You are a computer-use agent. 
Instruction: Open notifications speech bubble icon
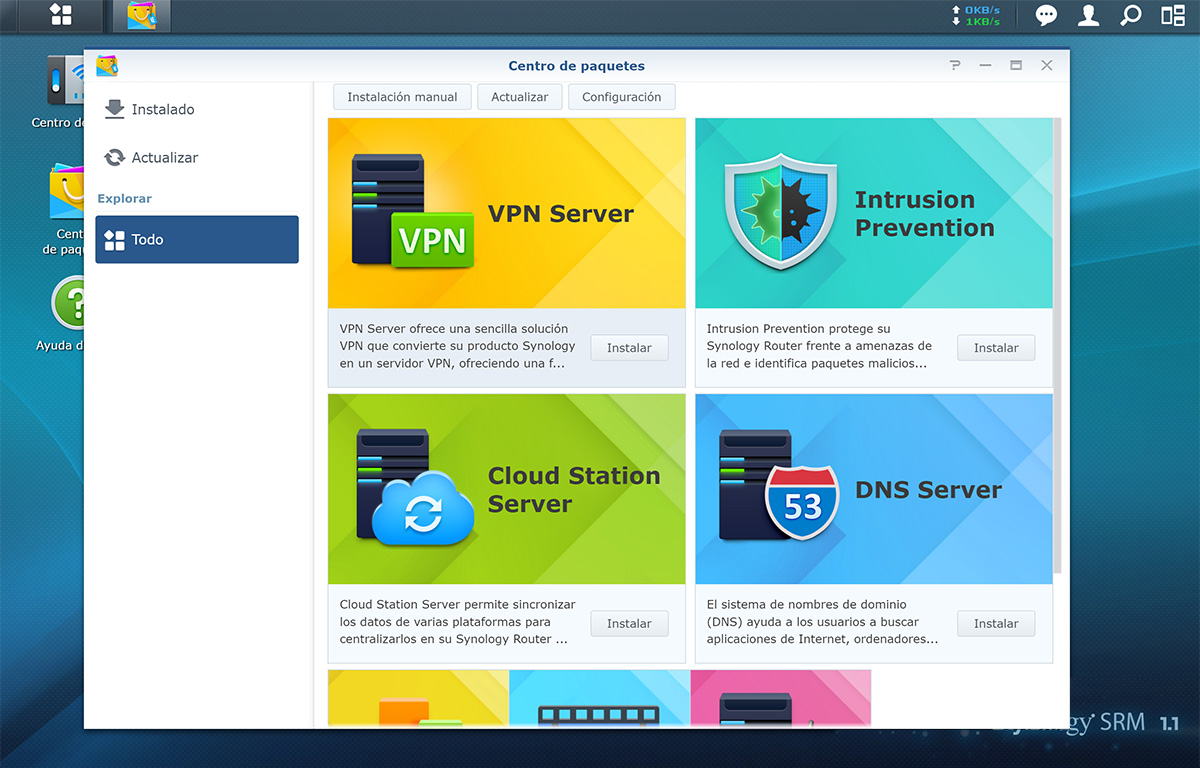pyautogui.click(x=1046, y=15)
